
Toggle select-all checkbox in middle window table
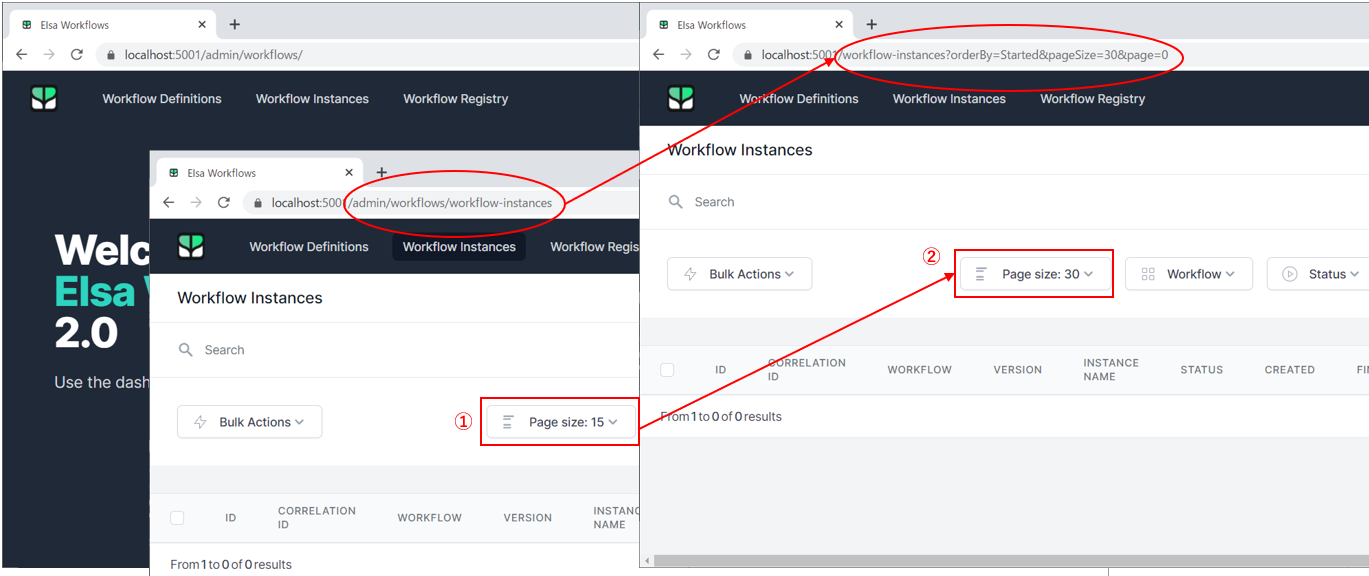(177, 518)
